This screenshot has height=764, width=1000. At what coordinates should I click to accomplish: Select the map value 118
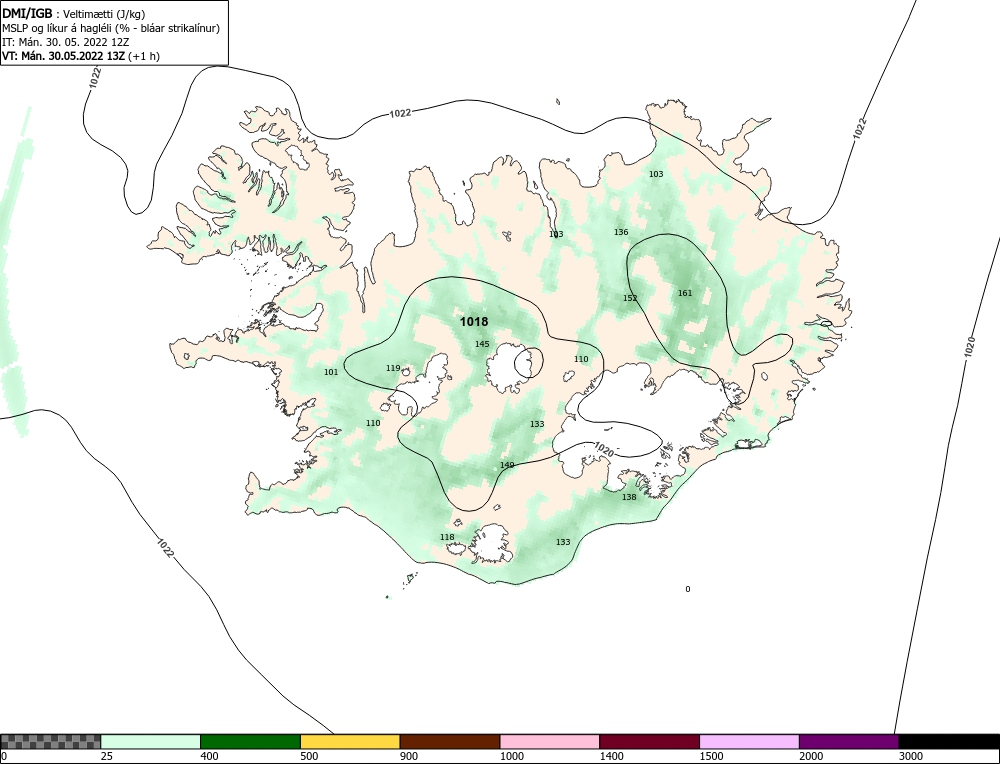coord(447,538)
